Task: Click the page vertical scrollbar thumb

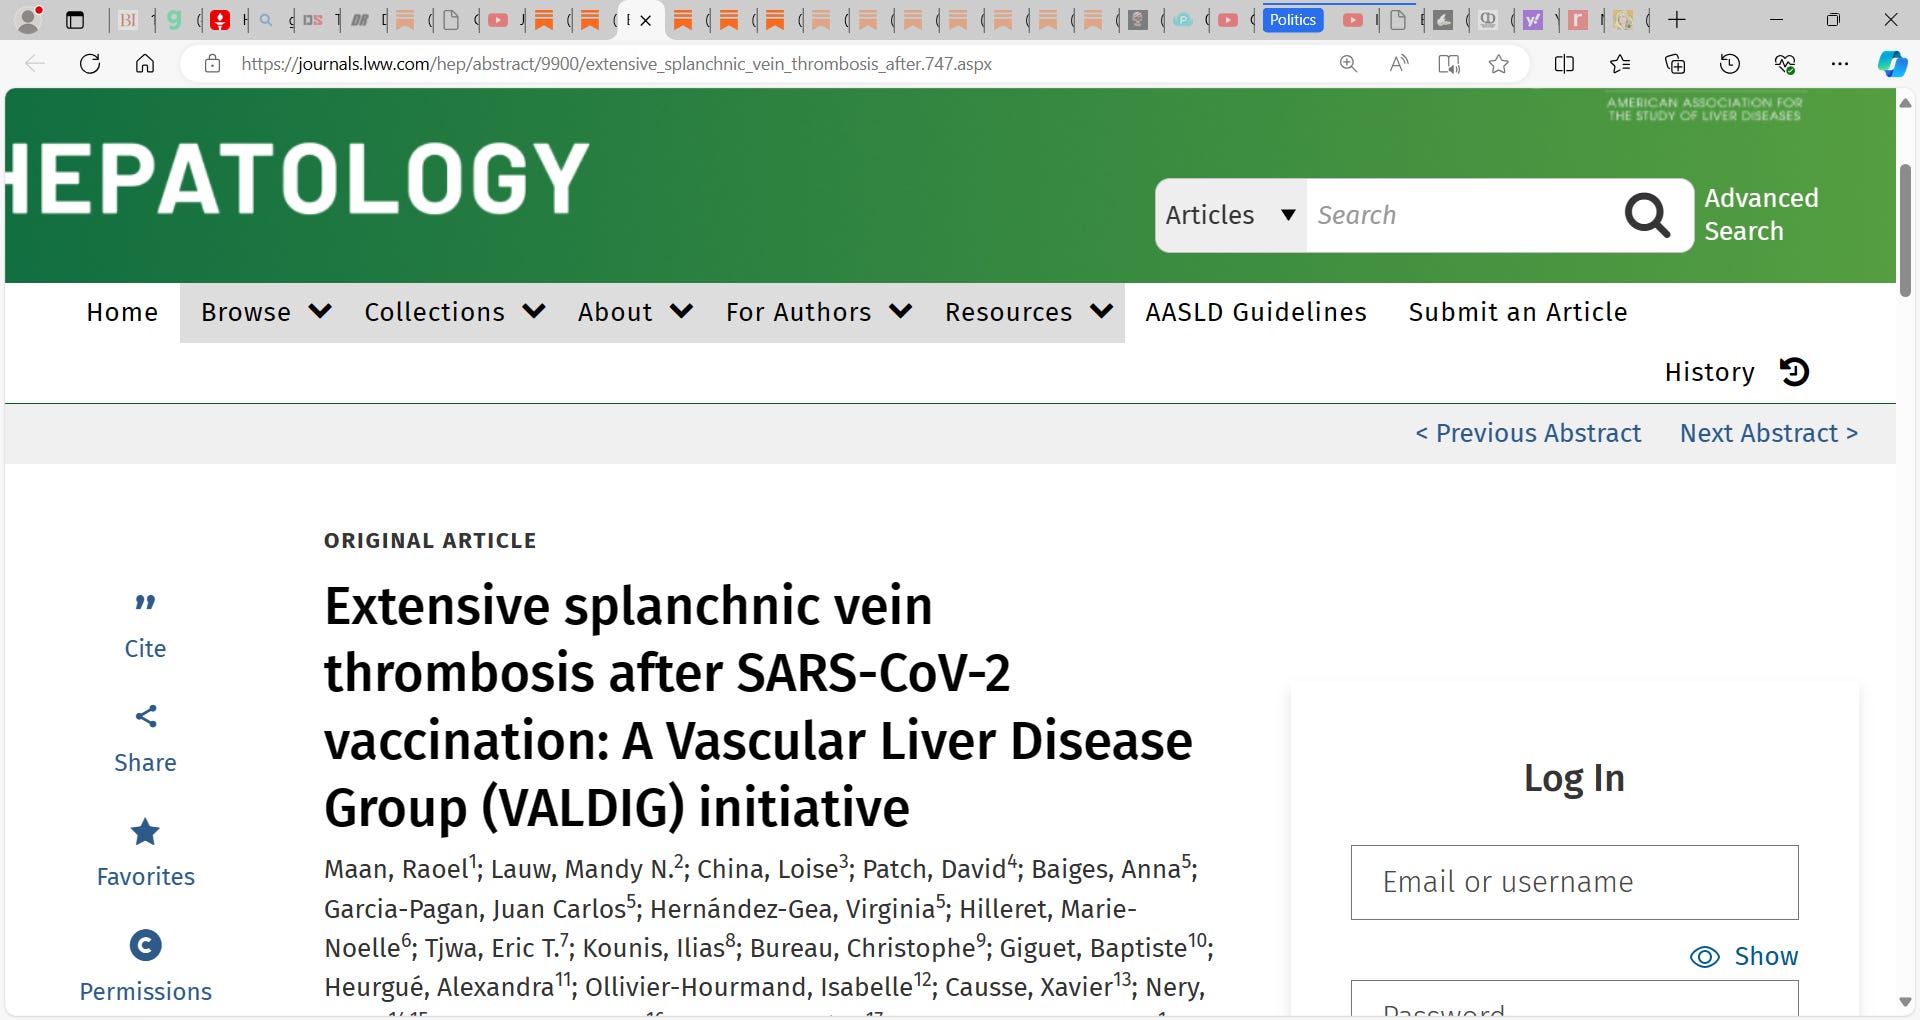Action: (x=1905, y=230)
